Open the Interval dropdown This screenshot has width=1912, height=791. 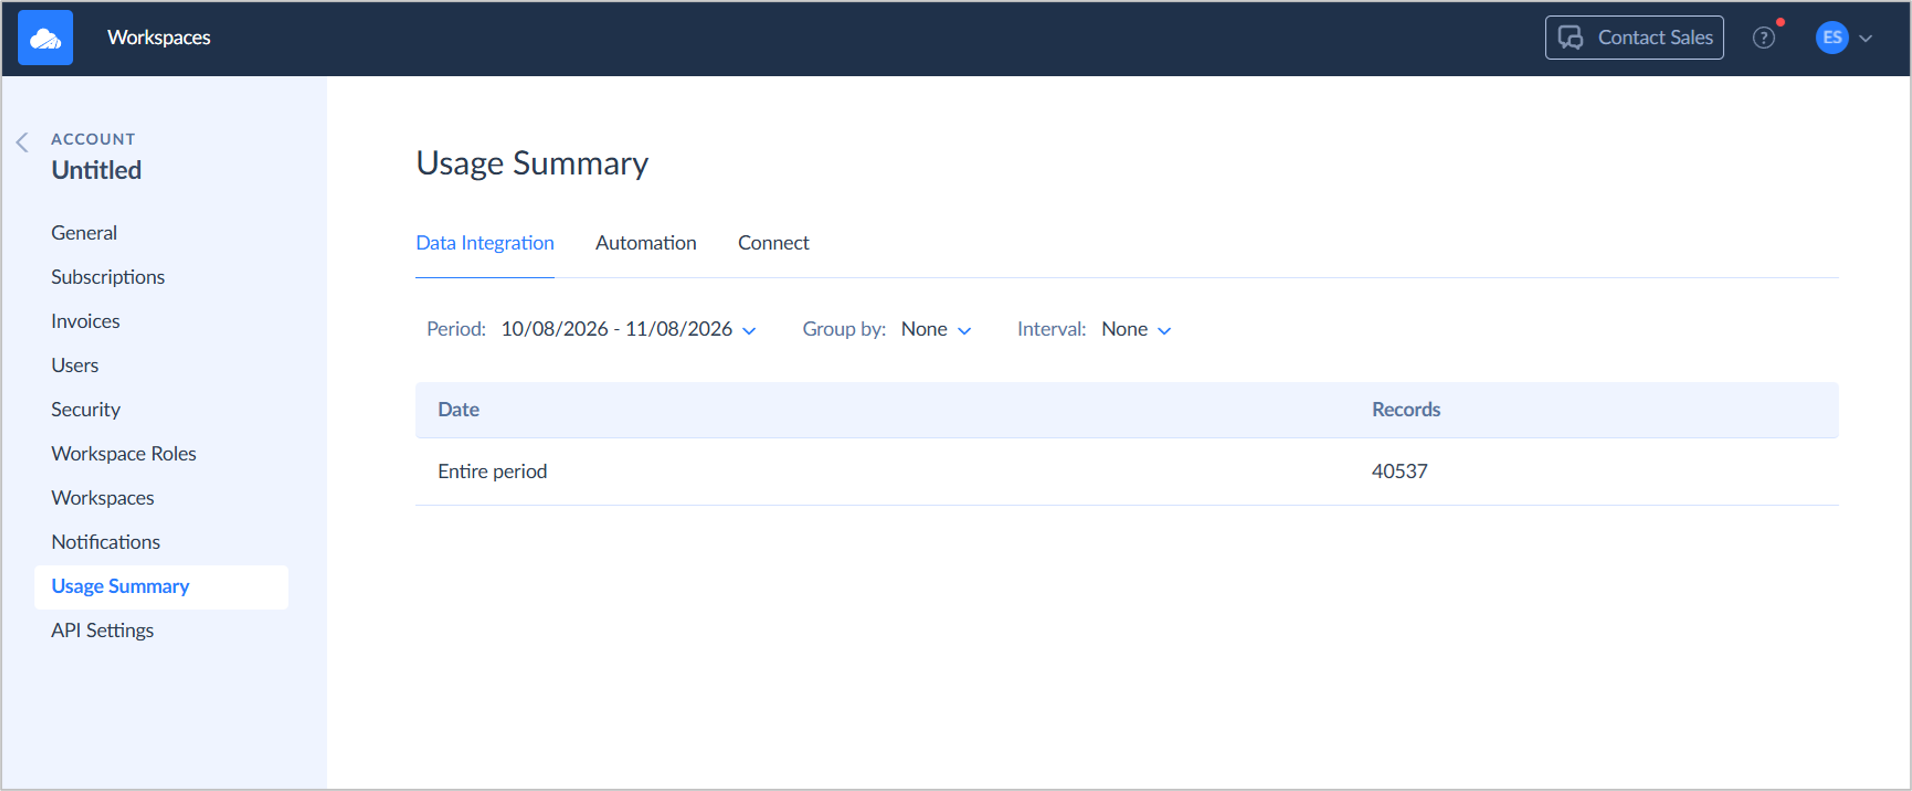click(x=1136, y=329)
